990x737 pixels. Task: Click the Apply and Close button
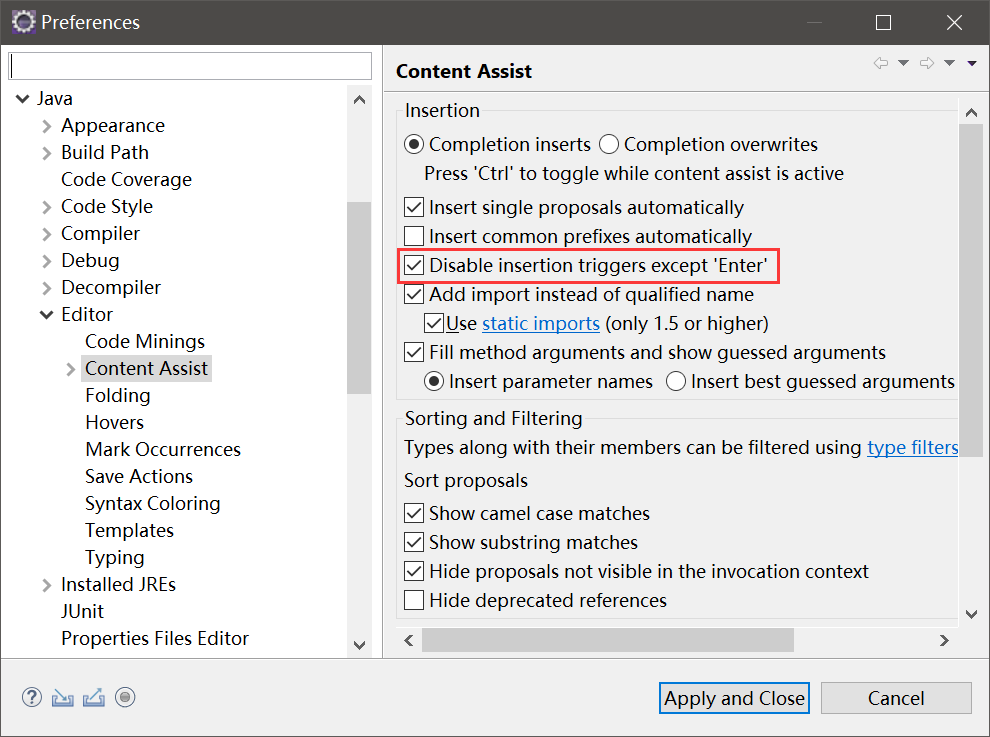[734, 698]
